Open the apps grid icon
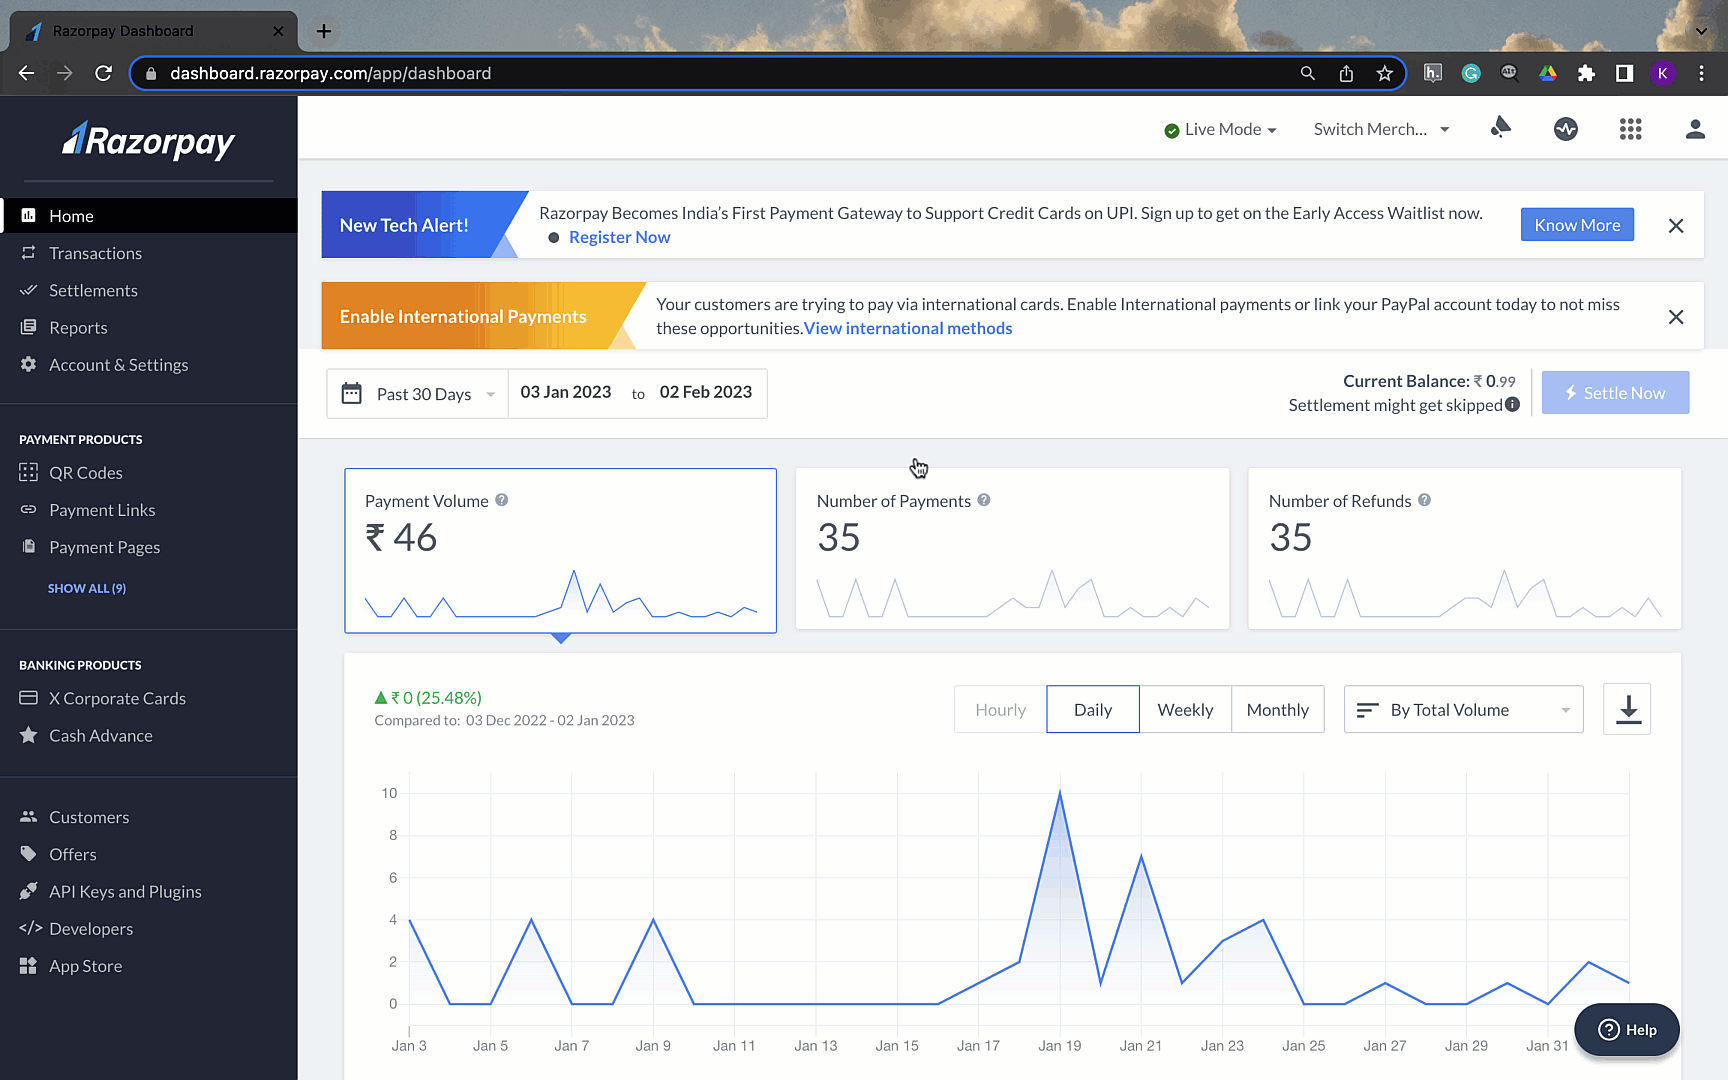This screenshot has height=1080, width=1728. (1630, 129)
